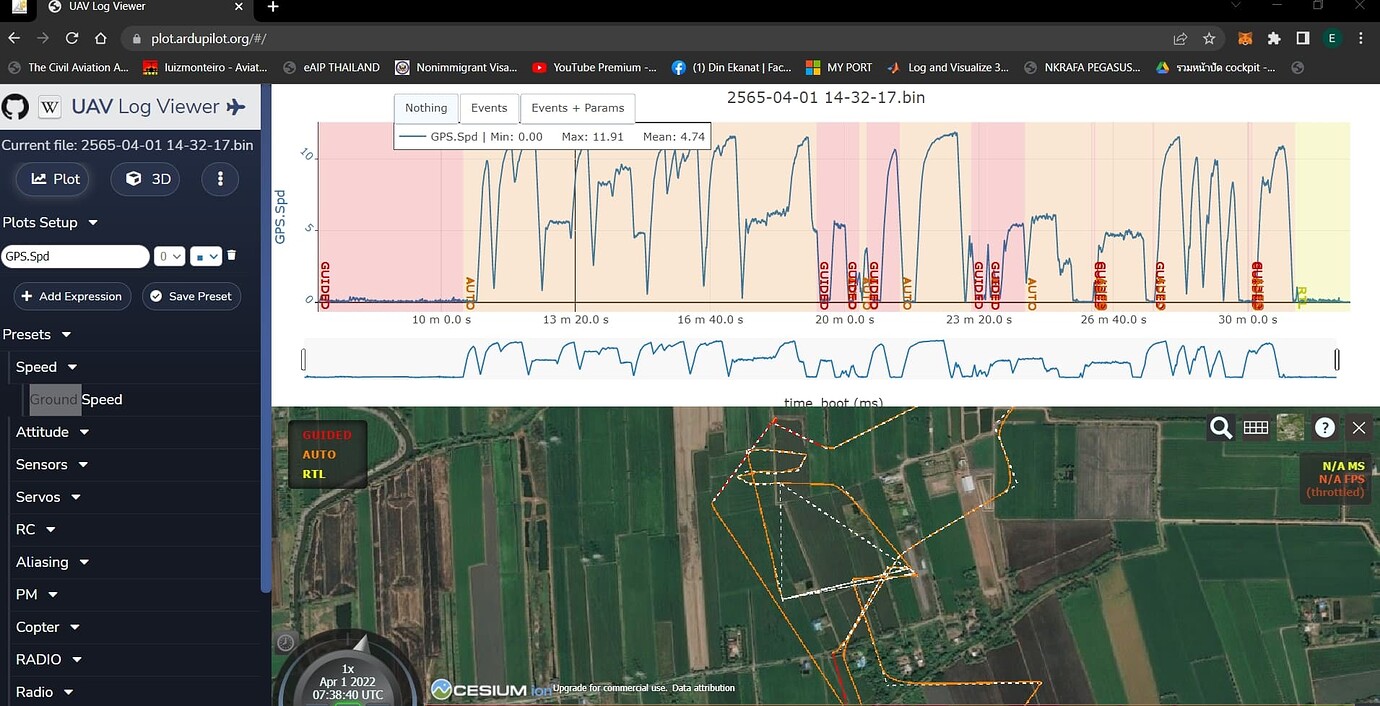The image size is (1380, 706).
Task: Collapse the Plots Setup section
Action: click(x=91, y=222)
